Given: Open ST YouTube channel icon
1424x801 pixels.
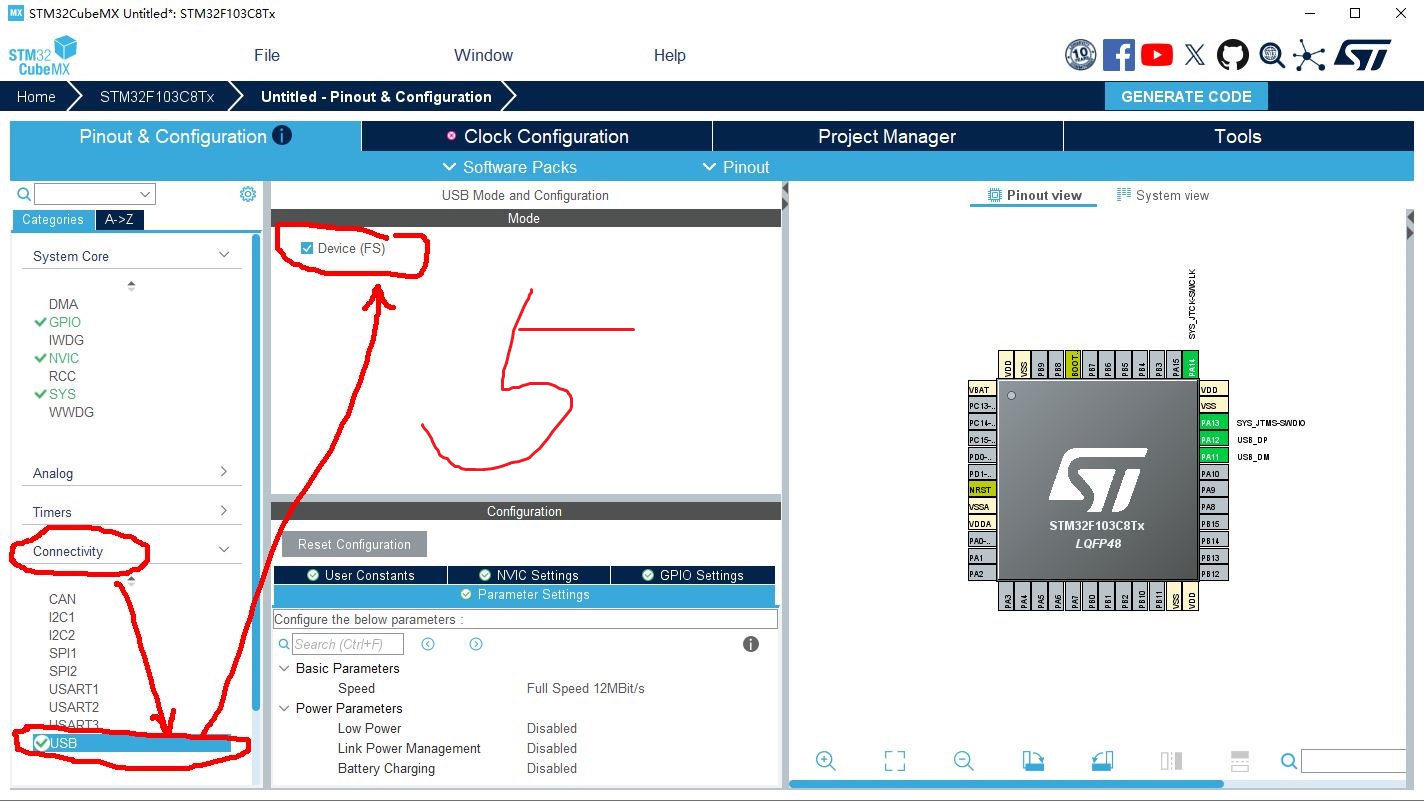Looking at the screenshot, I should pos(1157,55).
